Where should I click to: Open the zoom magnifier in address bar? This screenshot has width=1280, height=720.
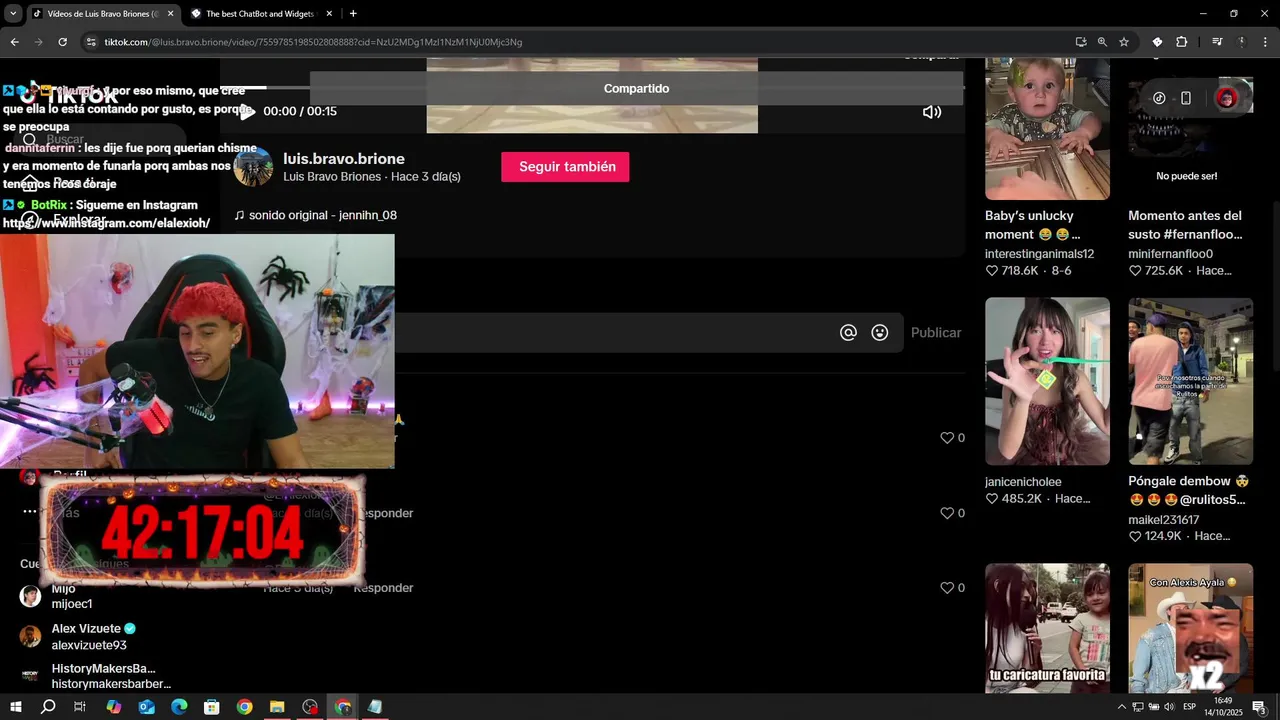(x=1102, y=42)
